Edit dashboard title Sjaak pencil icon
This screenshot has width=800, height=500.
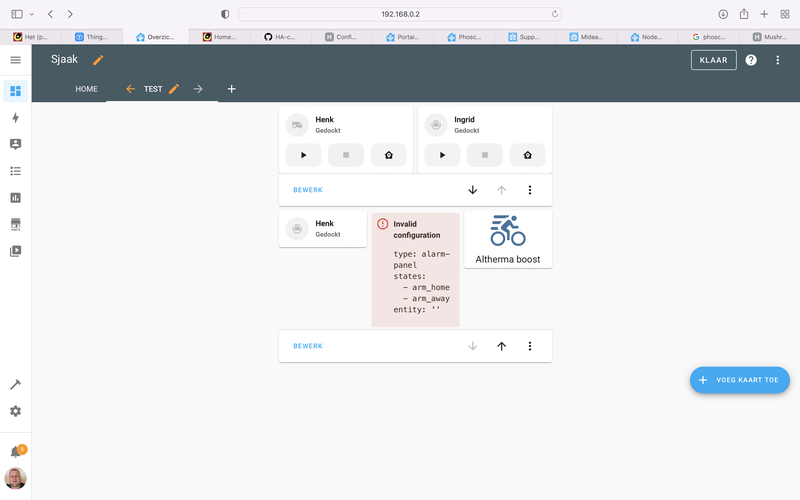click(x=98, y=60)
